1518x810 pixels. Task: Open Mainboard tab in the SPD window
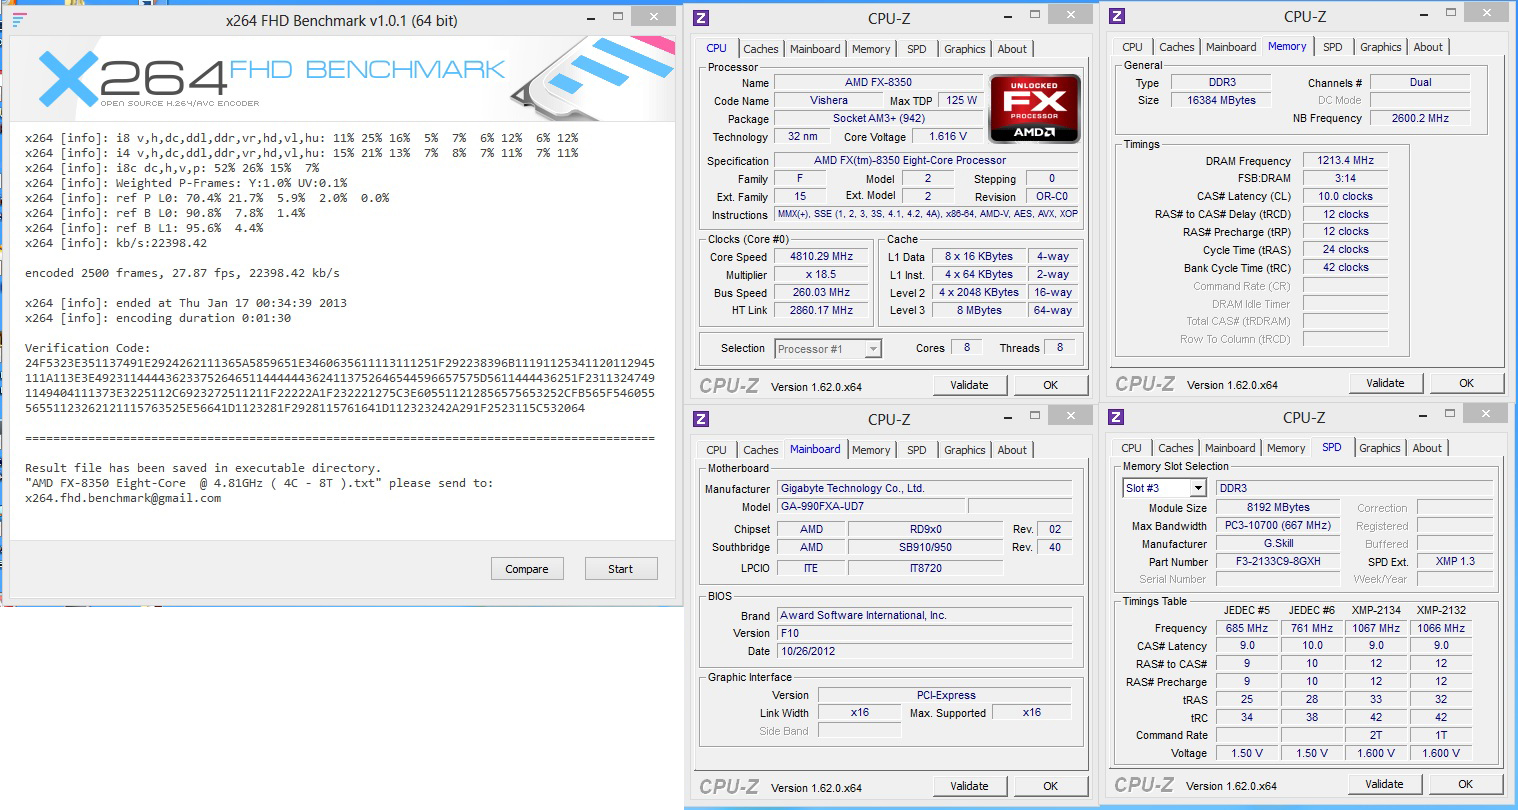(1230, 448)
